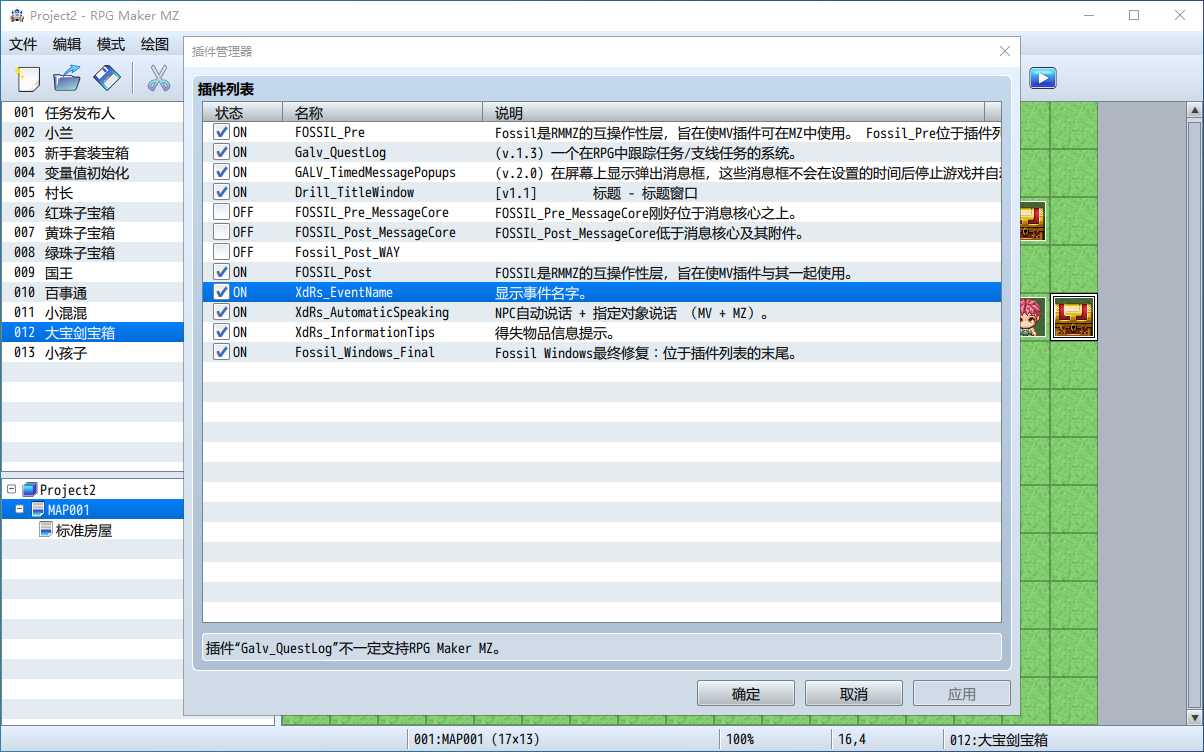Turn on the Fossil_Post_WAY plugin checkbox
The height and width of the screenshot is (752, 1204).
[x=221, y=252]
